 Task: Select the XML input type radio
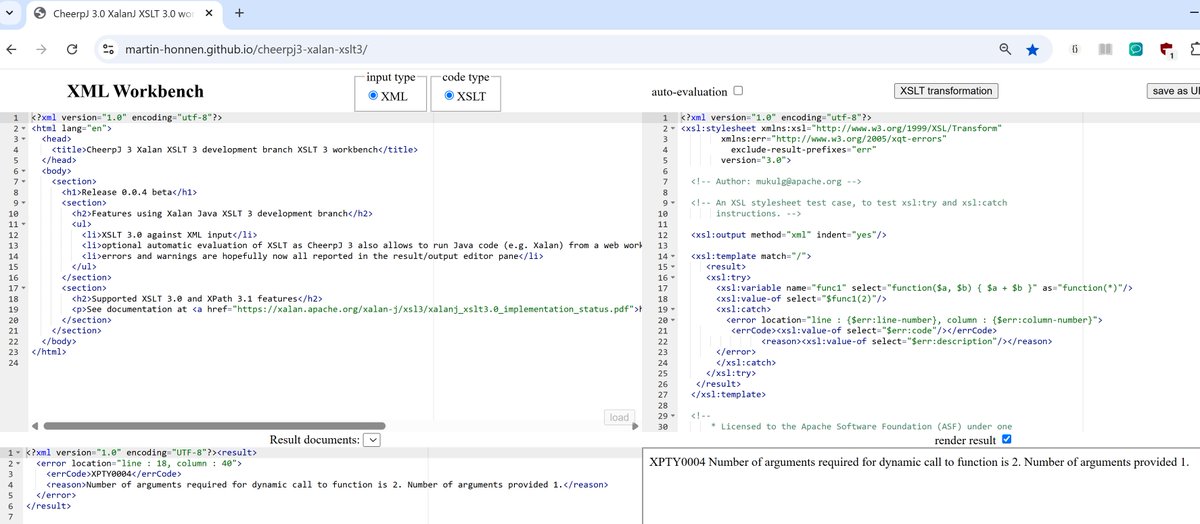tap(374, 96)
